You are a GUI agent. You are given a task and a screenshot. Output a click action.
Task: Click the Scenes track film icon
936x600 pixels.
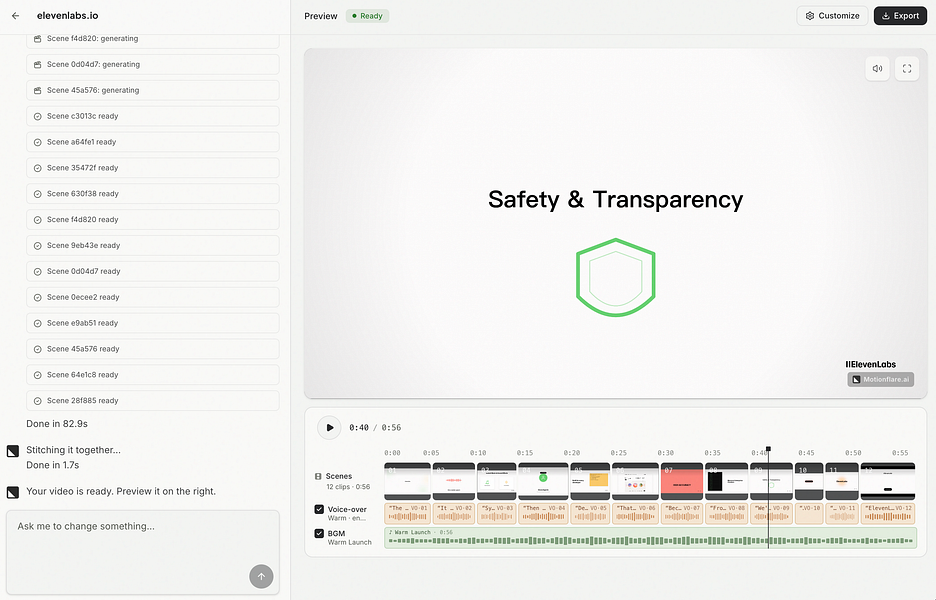[x=318, y=476]
